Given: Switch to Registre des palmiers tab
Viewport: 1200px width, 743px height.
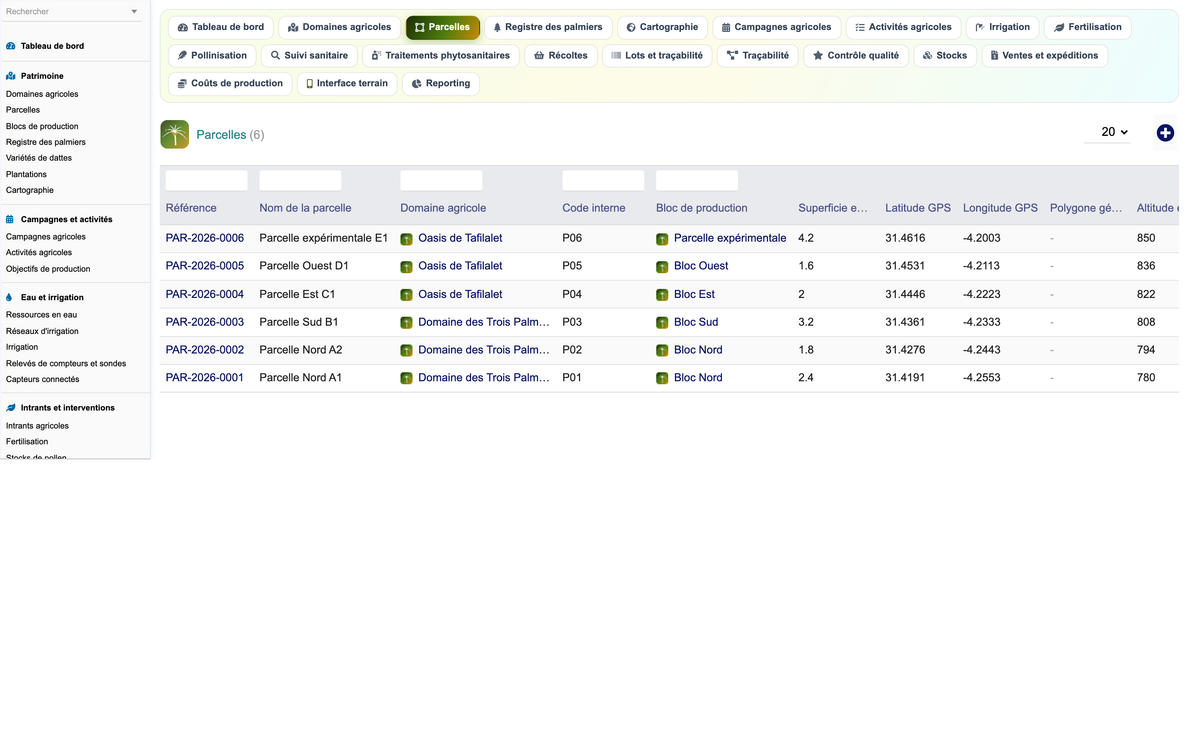Looking at the screenshot, I should pos(548,27).
